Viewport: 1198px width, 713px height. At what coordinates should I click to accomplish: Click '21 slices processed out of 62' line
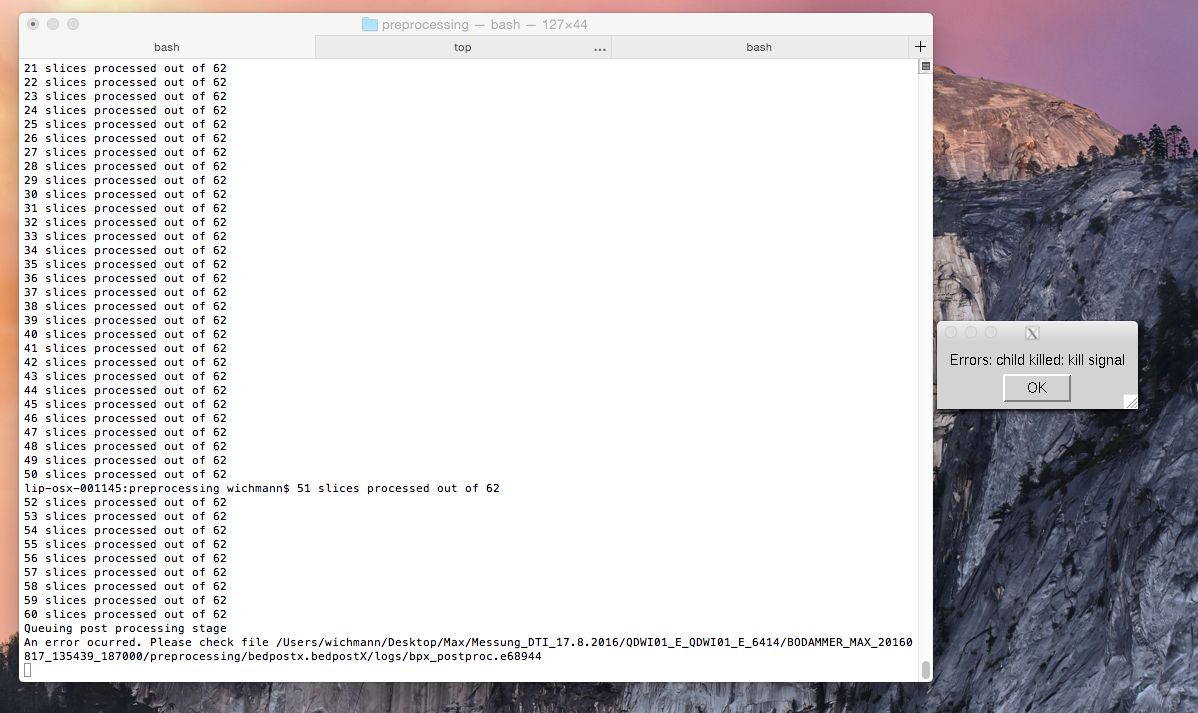pyautogui.click(x=125, y=68)
